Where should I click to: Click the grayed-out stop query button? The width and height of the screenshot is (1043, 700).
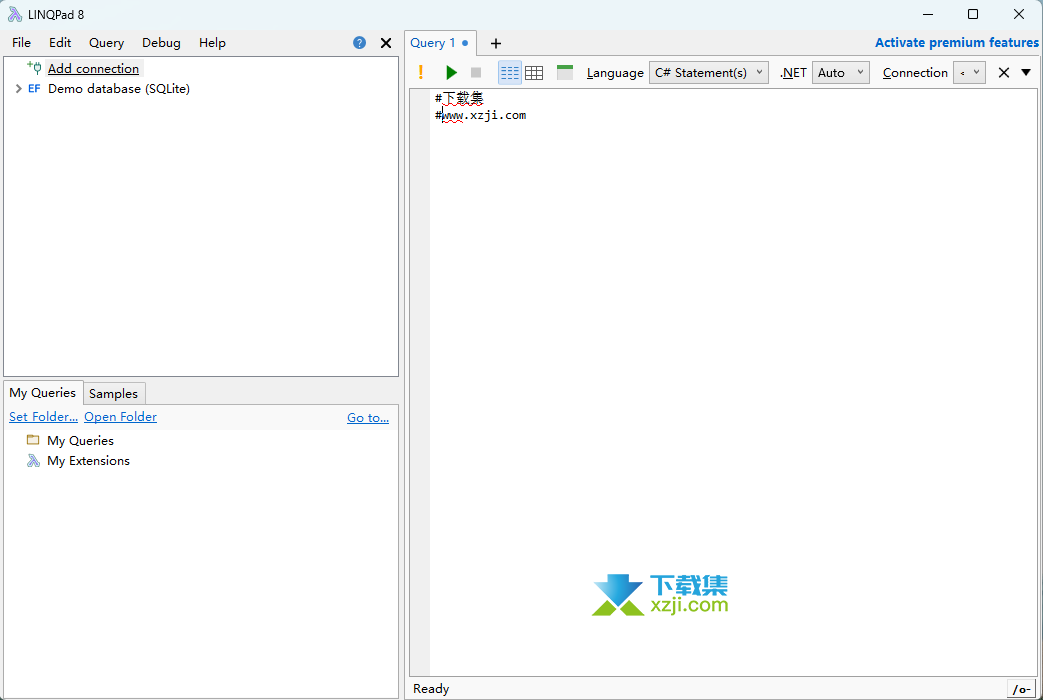coord(476,73)
